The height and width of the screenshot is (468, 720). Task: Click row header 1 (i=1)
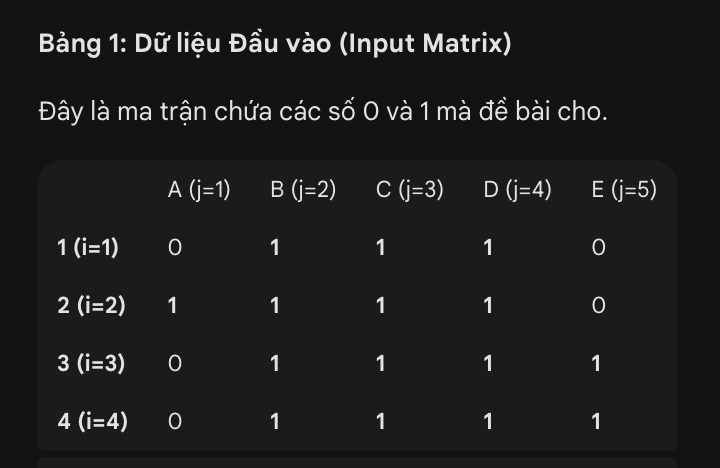pyautogui.click(x=88, y=248)
